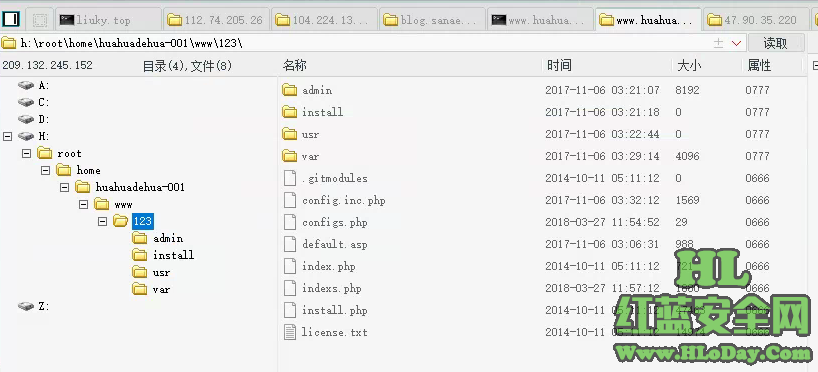Click the plus-minus icon in address bar
818x372 pixels.
[x=718, y=43]
